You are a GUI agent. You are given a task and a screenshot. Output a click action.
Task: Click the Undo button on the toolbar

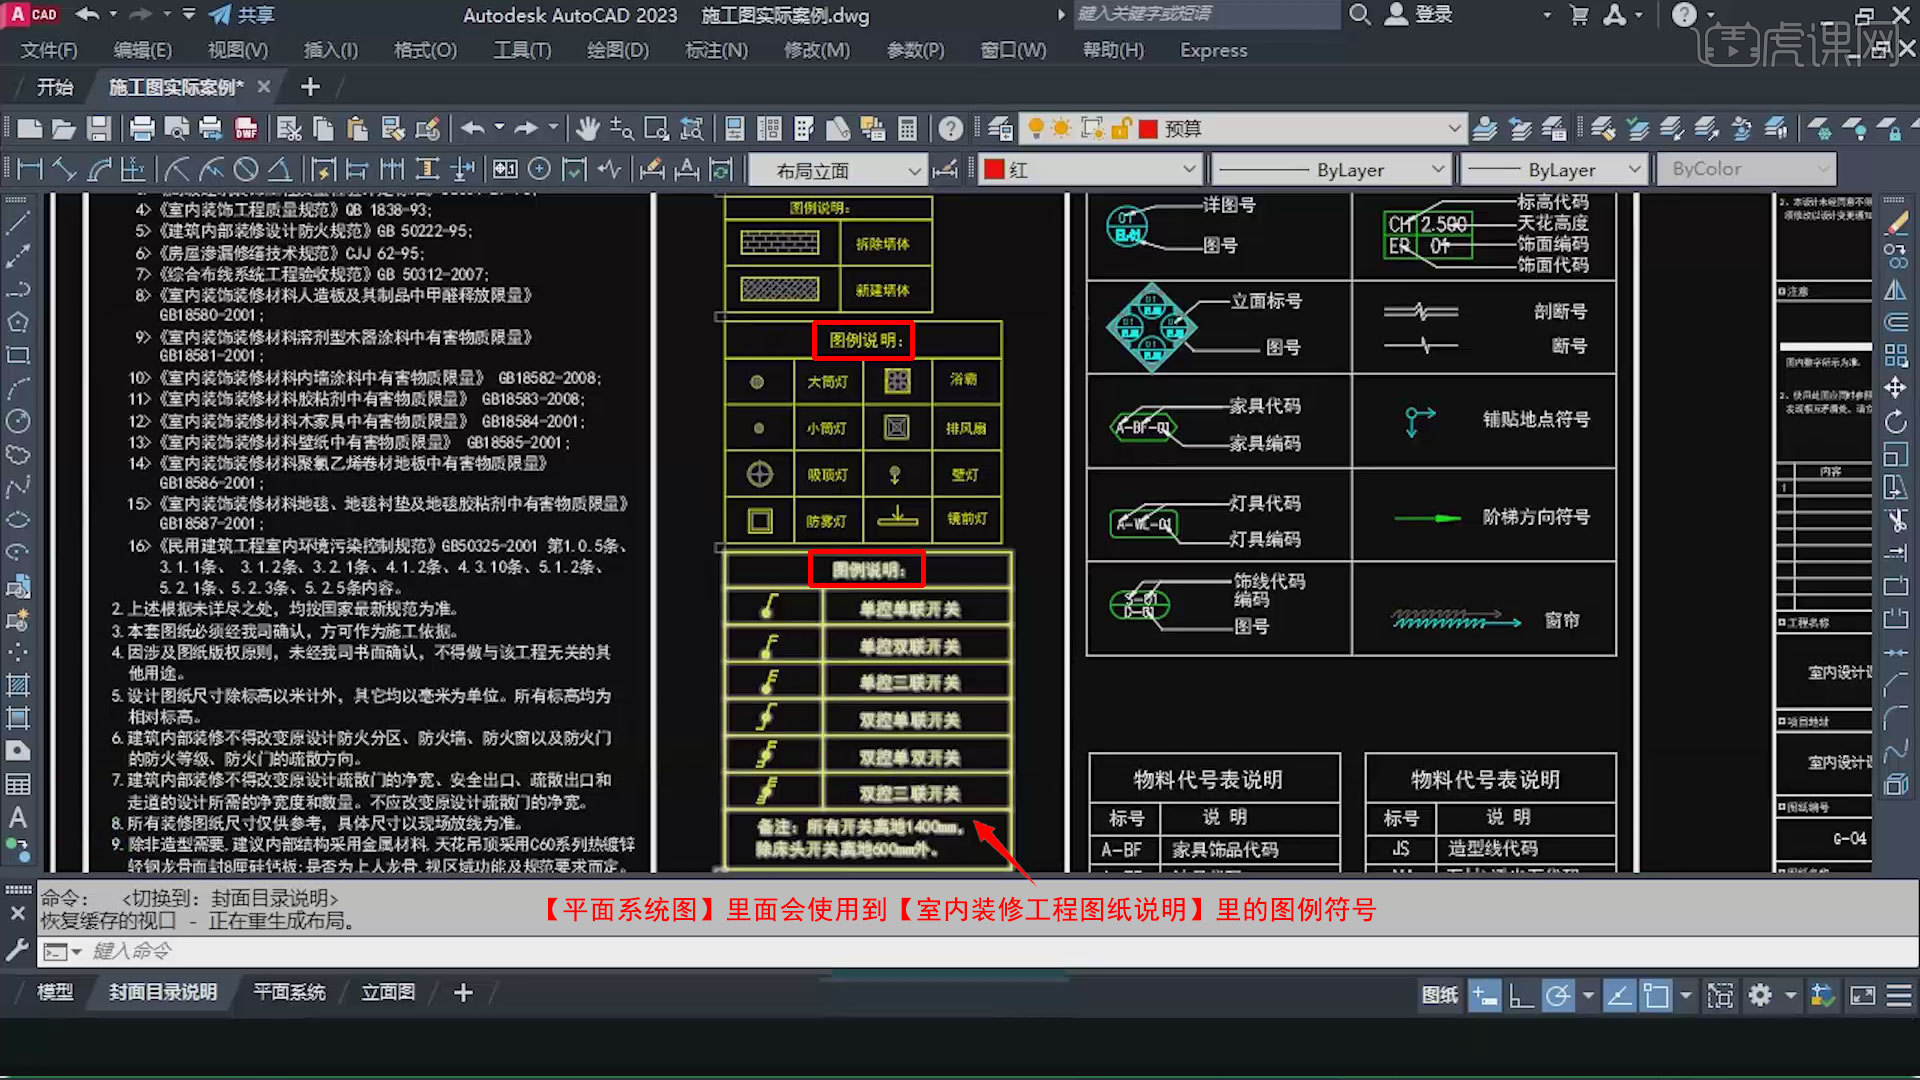[472, 128]
